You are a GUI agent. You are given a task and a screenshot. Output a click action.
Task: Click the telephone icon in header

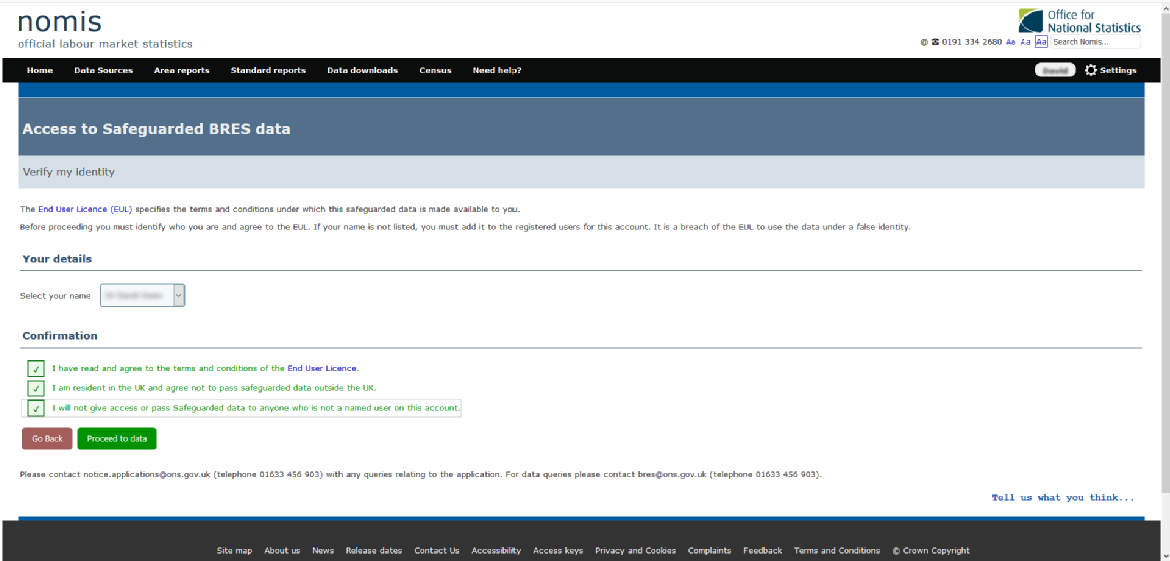[x=935, y=42]
